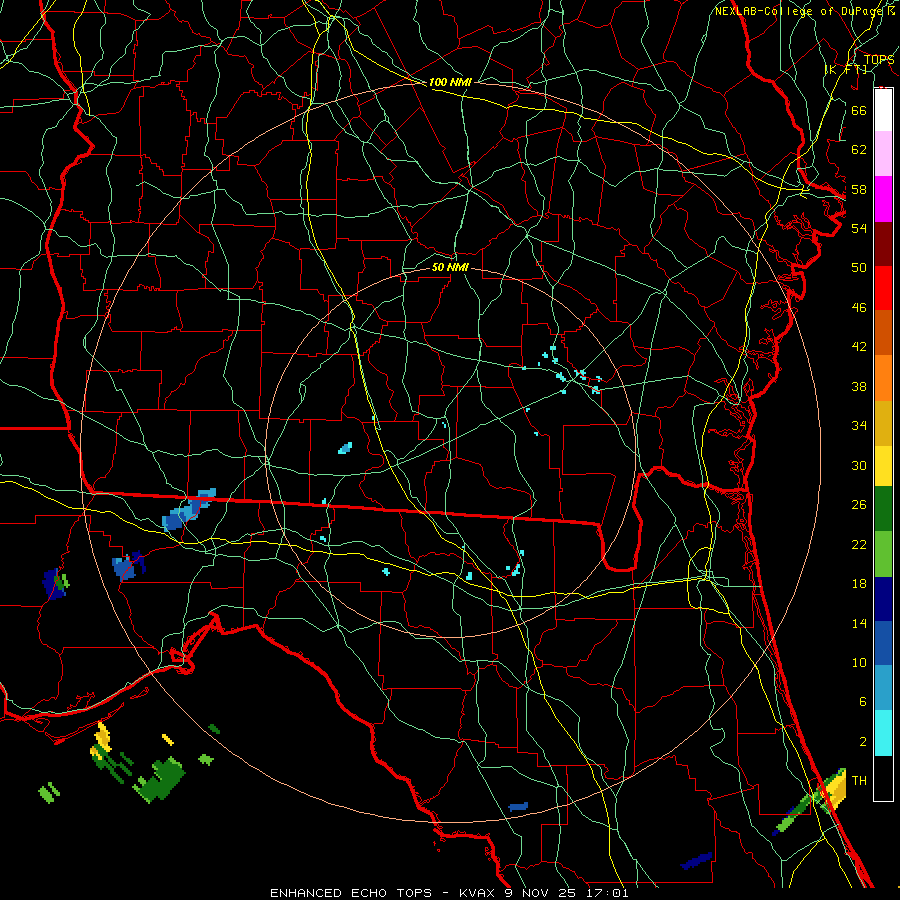This screenshot has height=900, width=900.
Task: Click the legend value 54
Action: click(x=859, y=228)
